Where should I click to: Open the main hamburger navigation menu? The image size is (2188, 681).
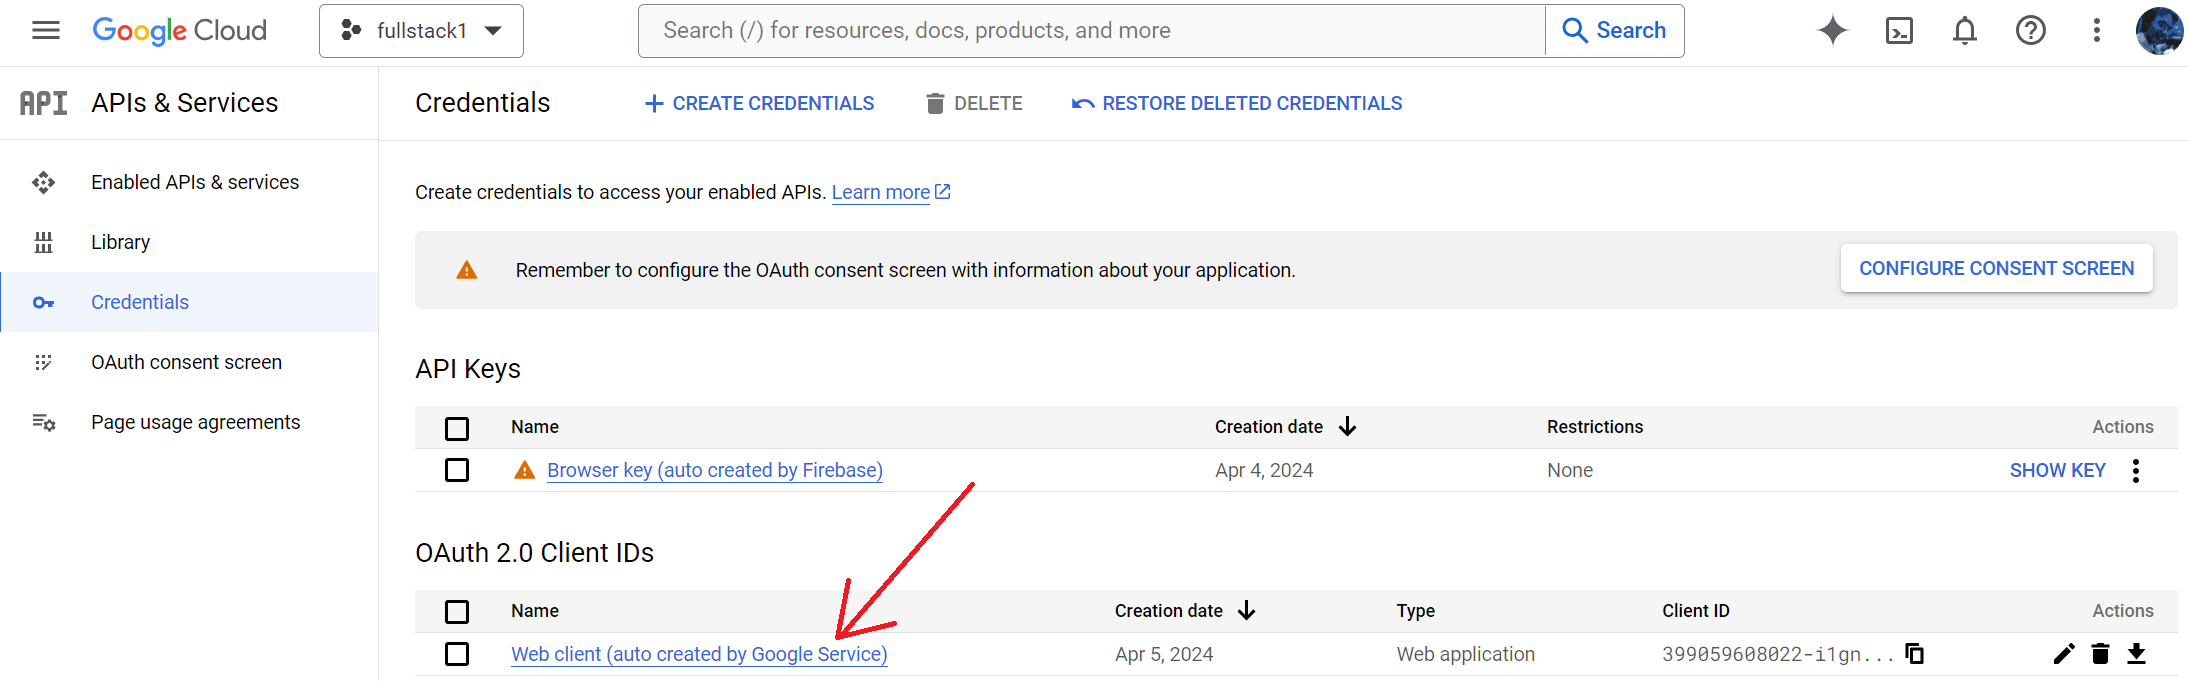[x=46, y=31]
